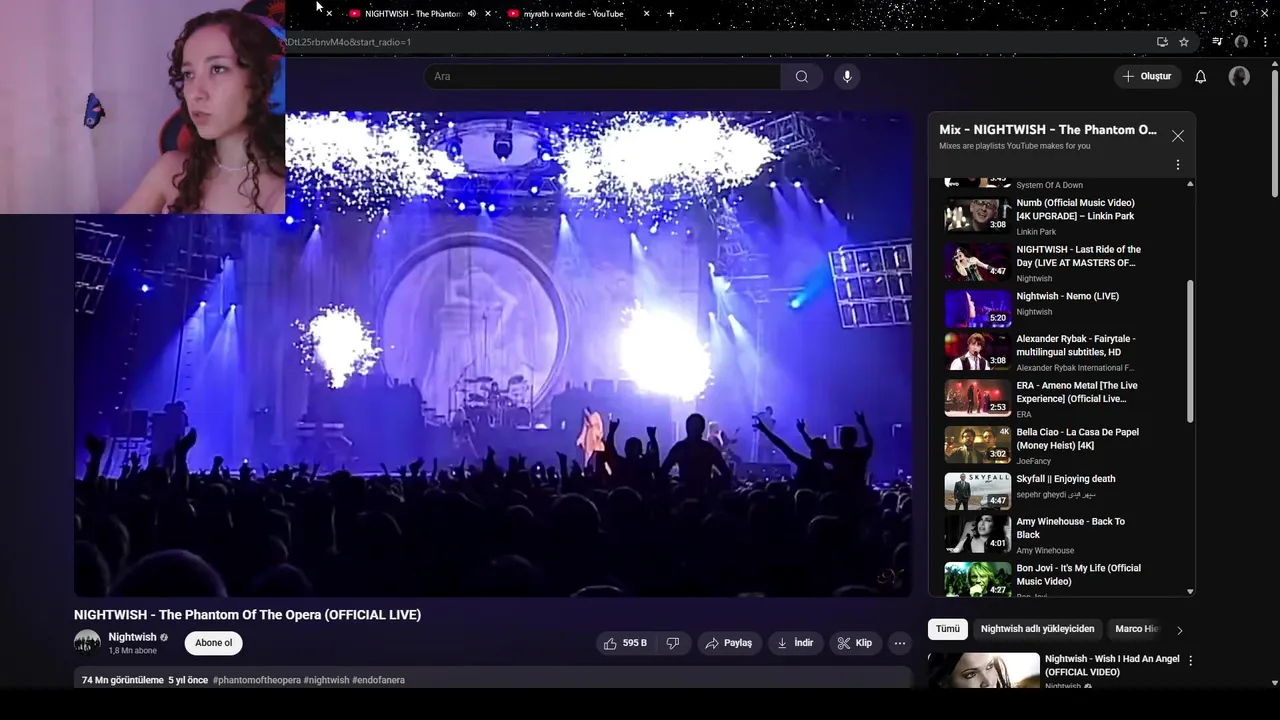Click the playlist scrollbar up arrow
This screenshot has width=1280, height=720.
[x=1190, y=184]
